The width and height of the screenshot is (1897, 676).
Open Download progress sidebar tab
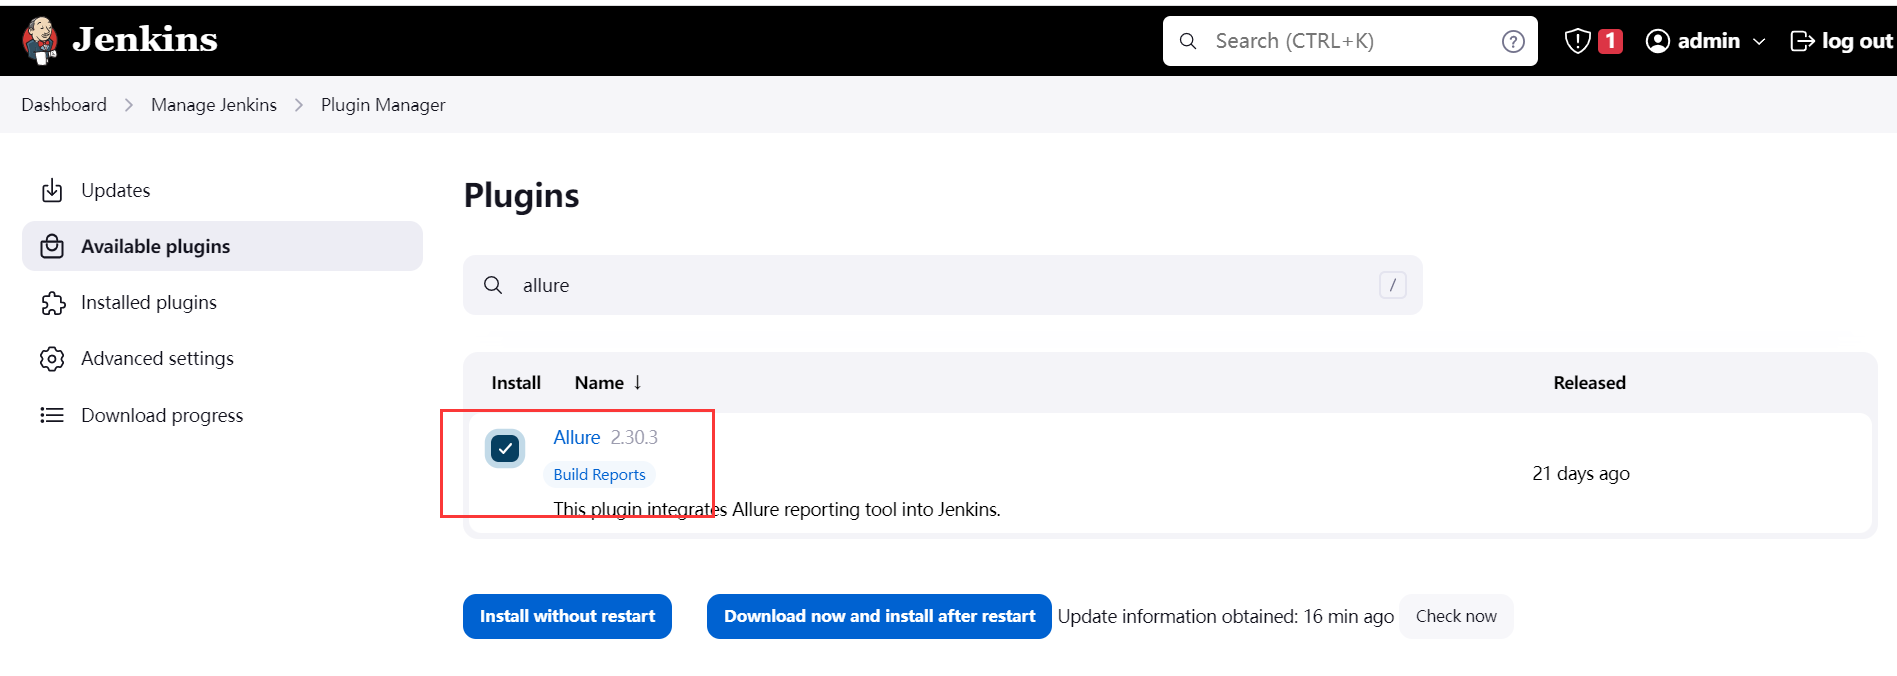point(222,415)
